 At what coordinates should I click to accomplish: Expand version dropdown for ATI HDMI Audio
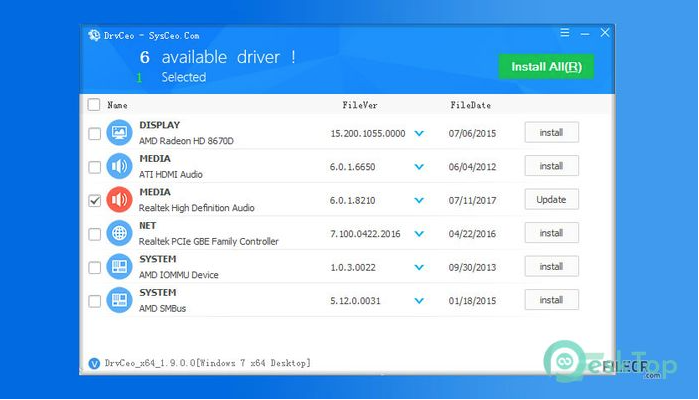[x=419, y=166]
